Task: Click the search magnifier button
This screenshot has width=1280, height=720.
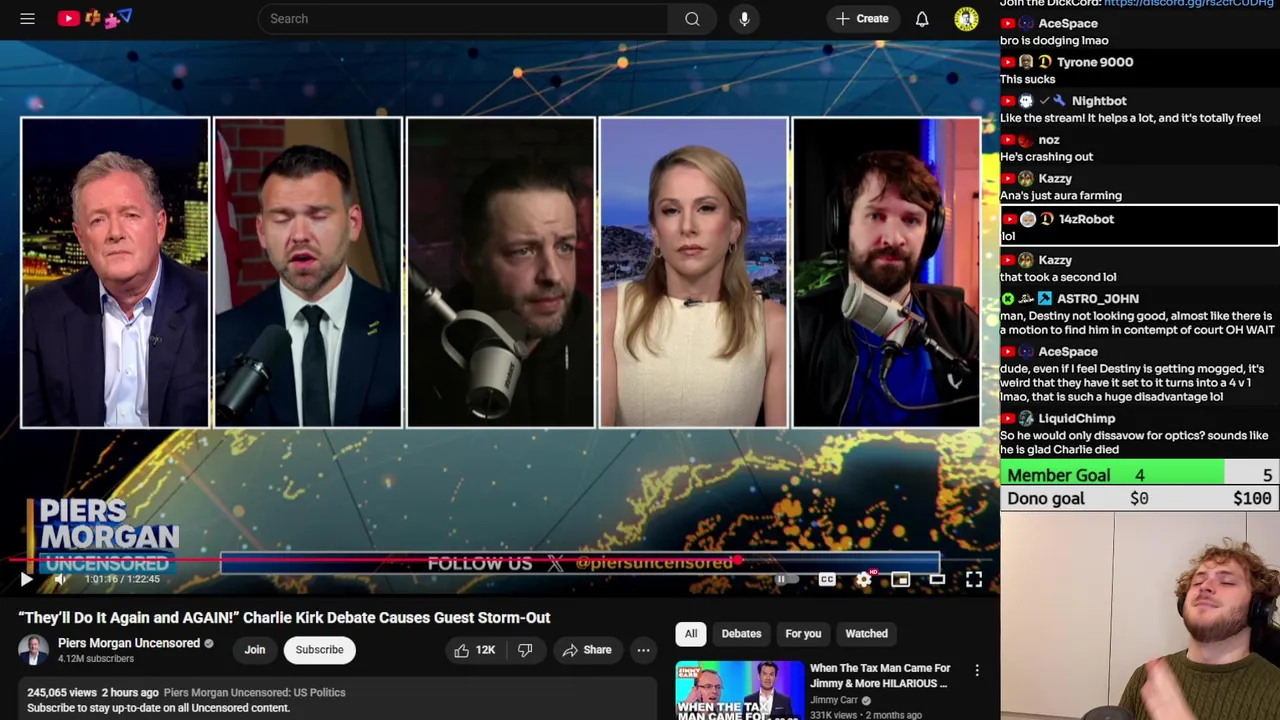Action: (x=692, y=18)
